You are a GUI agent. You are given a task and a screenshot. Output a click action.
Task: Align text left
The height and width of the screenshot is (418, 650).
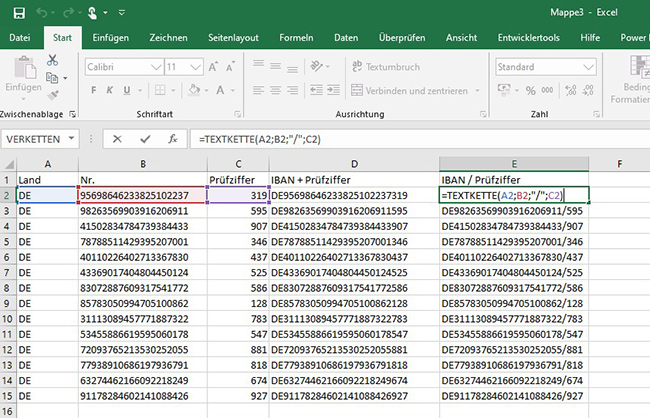click(259, 90)
